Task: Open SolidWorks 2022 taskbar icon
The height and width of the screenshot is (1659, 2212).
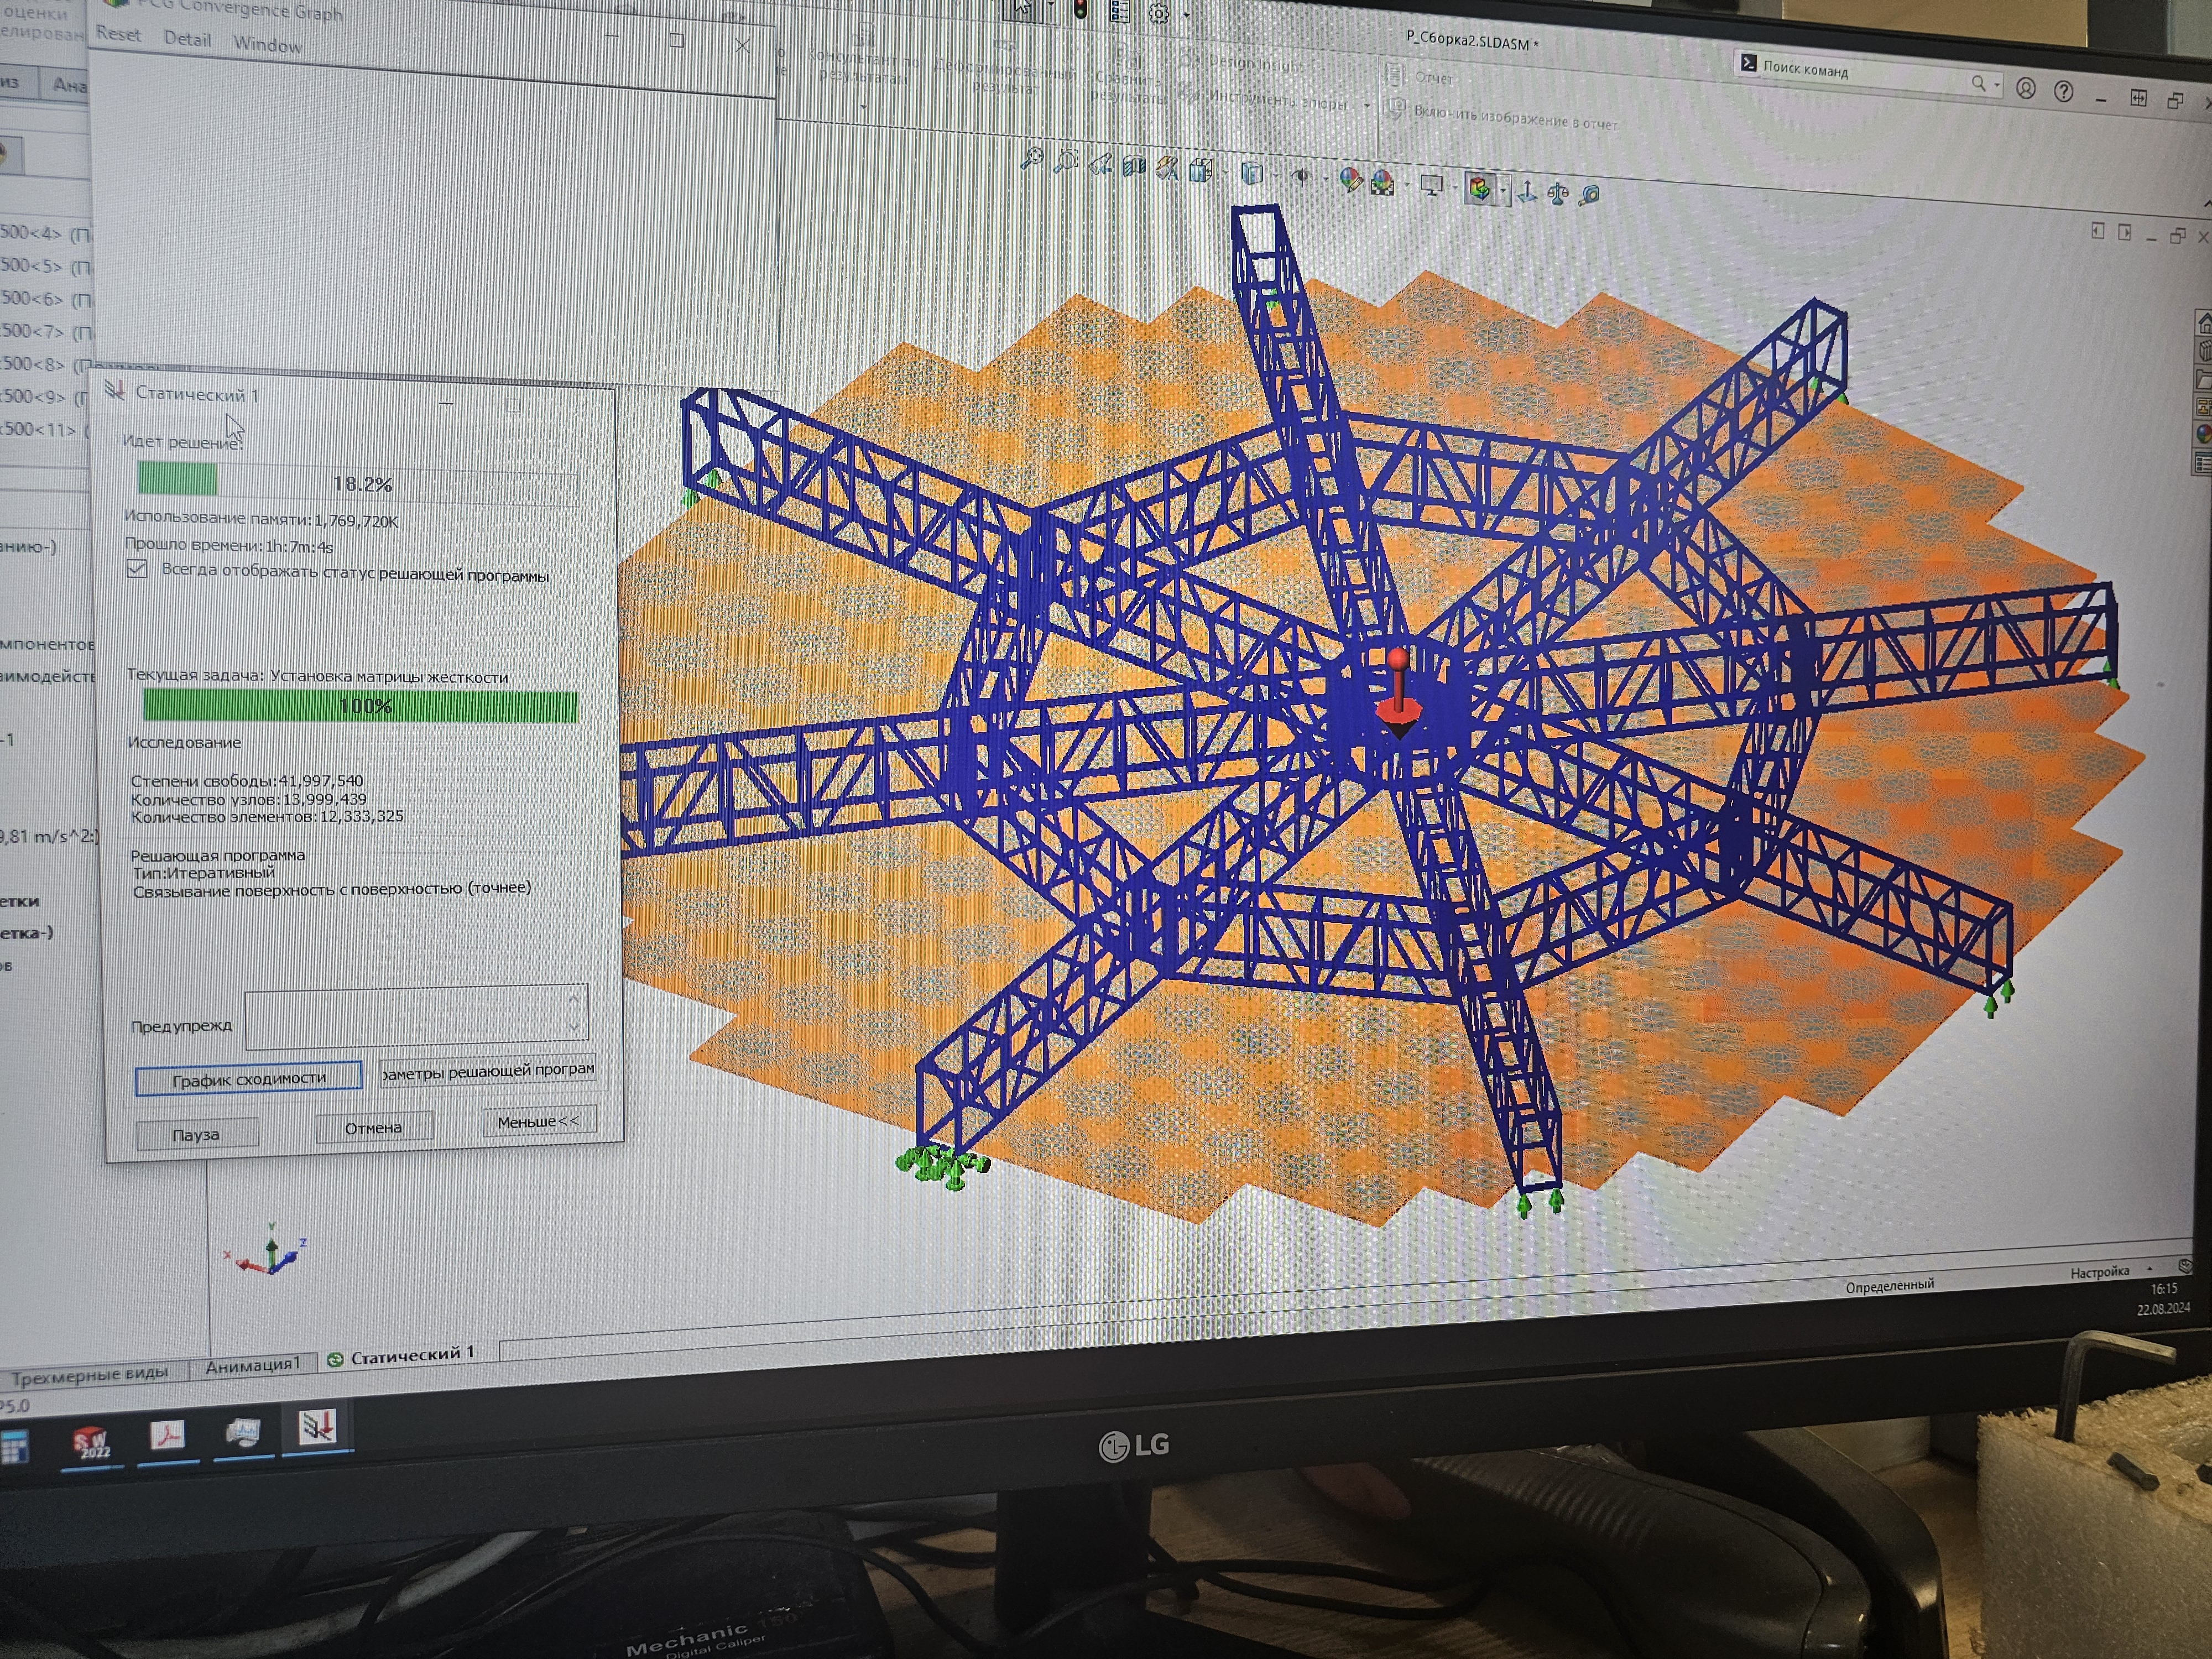Action: coord(93,1442)
